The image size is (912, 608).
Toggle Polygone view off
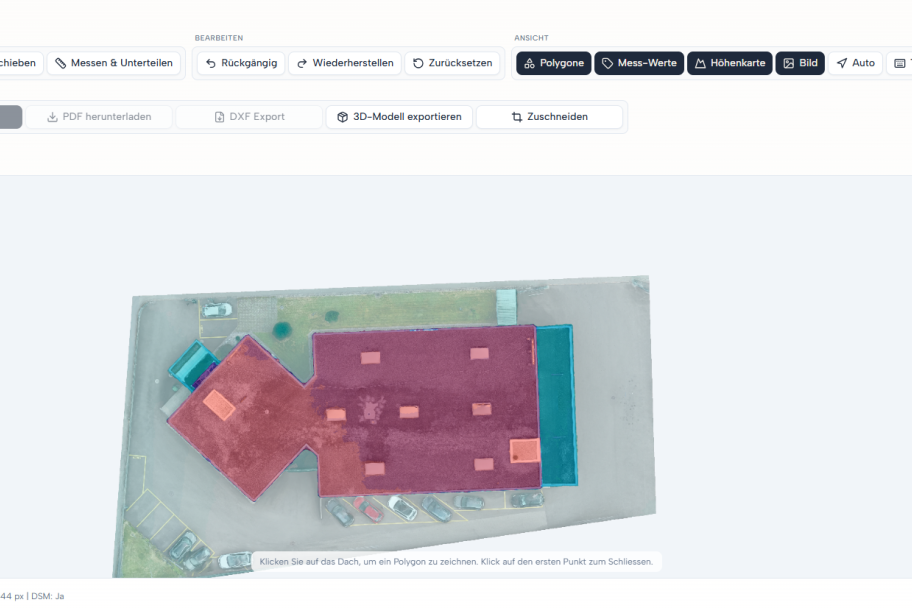coord(554,63)
